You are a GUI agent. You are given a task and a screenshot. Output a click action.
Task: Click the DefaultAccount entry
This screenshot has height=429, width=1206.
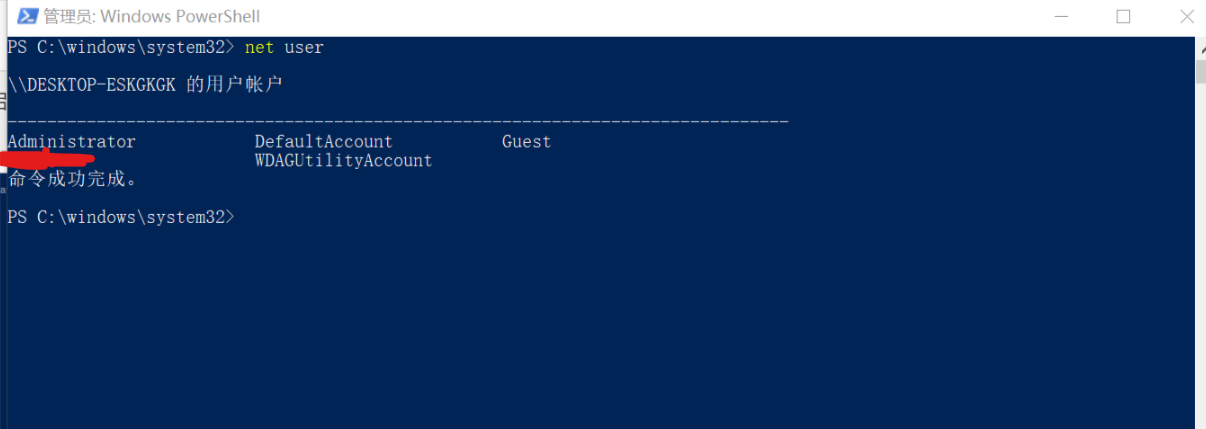coord(323,141)
